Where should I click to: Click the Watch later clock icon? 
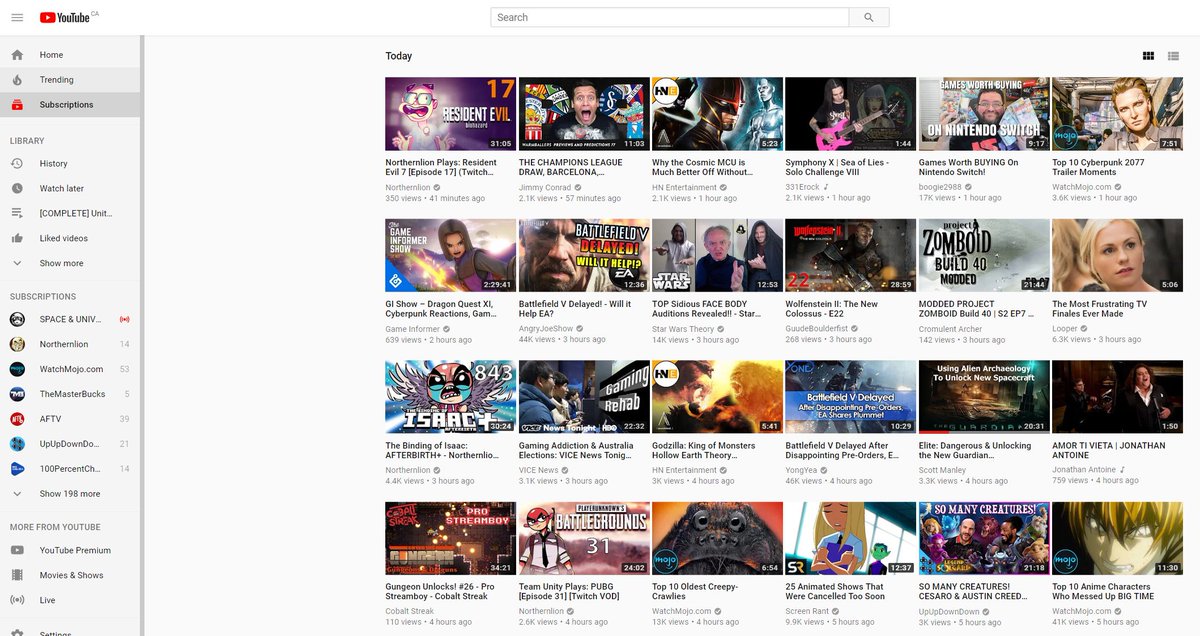click(x=17, y=189)
